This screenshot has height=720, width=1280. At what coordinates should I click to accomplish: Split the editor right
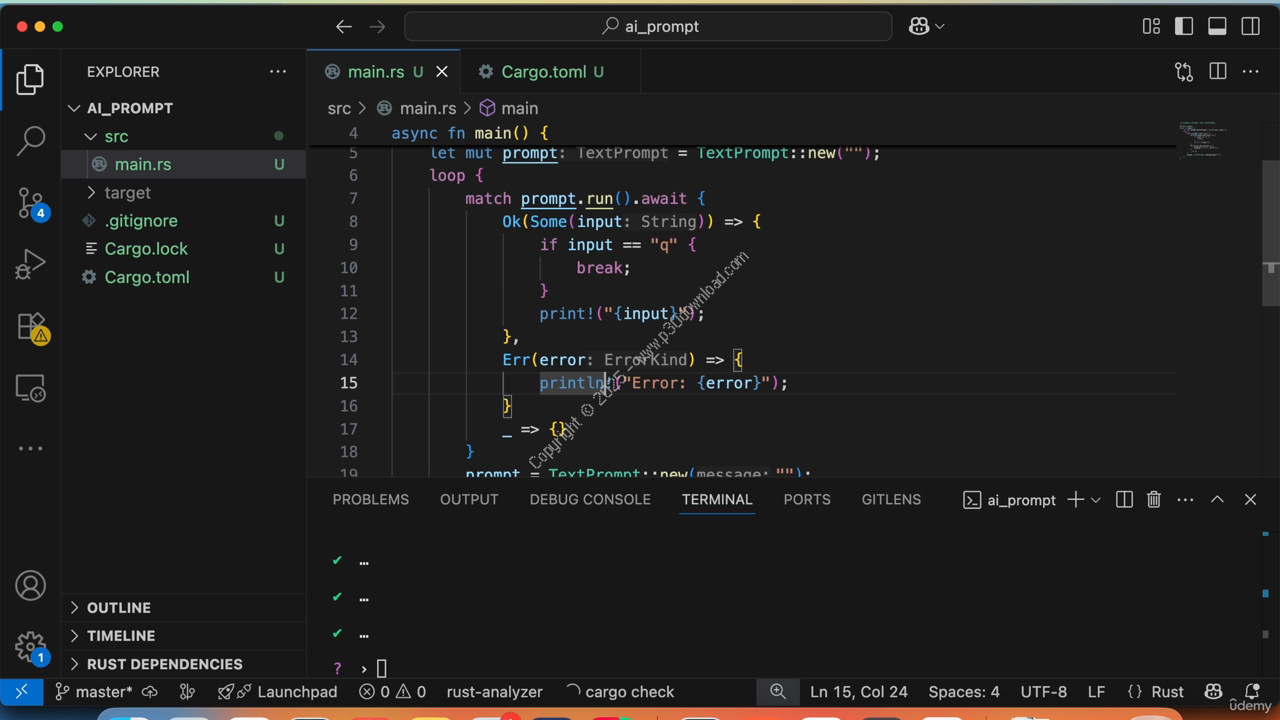1217,72
